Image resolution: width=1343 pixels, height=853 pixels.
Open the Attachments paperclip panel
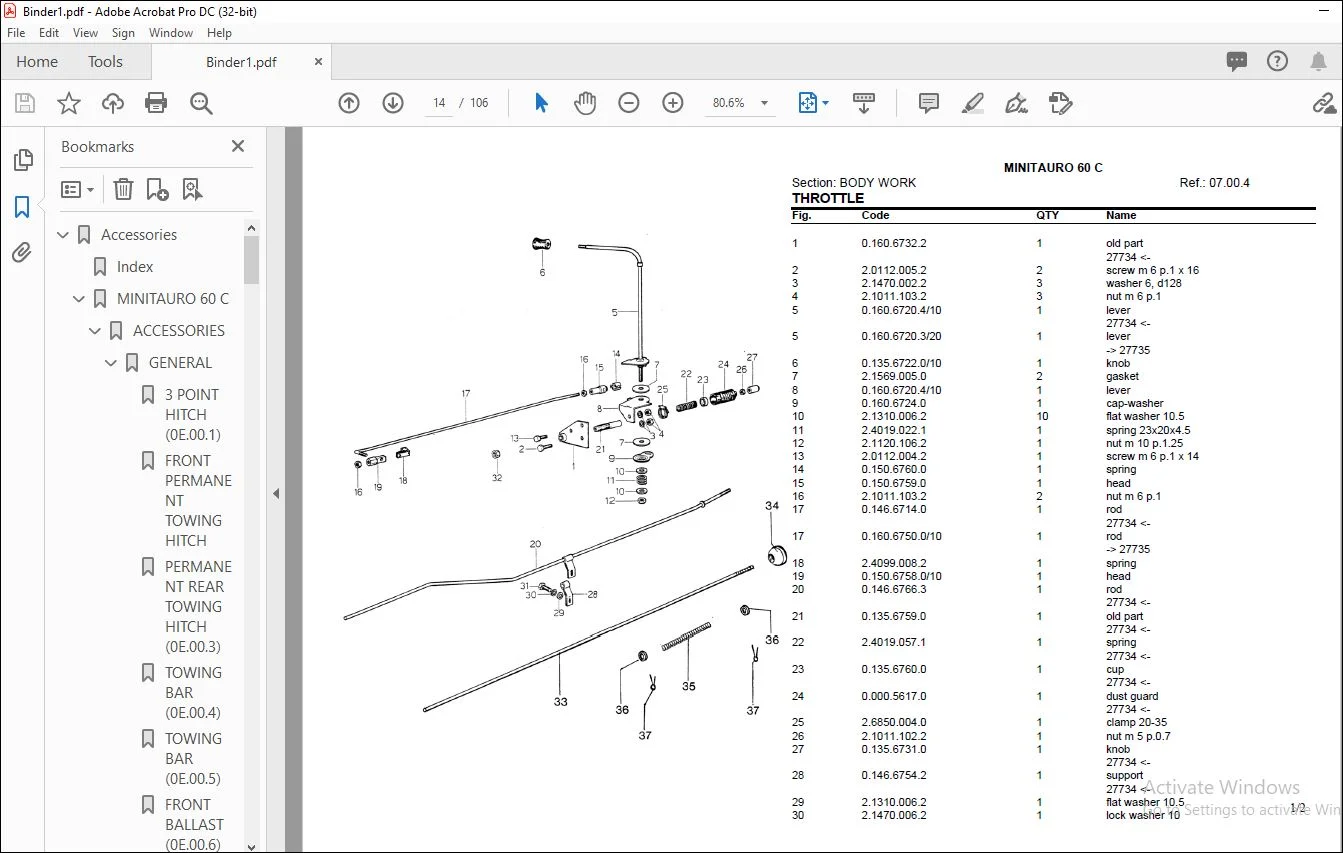(x=22, y=252)
